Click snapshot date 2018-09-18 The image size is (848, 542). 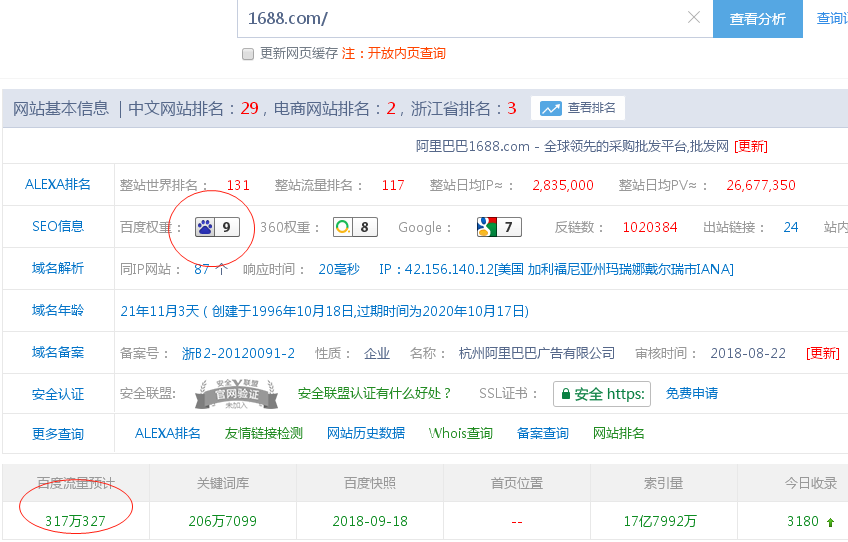pyautogui.click(x=370, y=521)
